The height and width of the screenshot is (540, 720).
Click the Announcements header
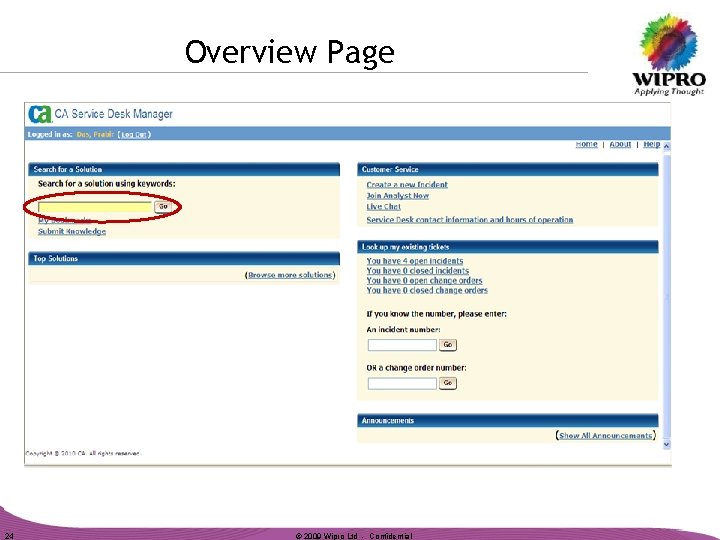[508, 421]
